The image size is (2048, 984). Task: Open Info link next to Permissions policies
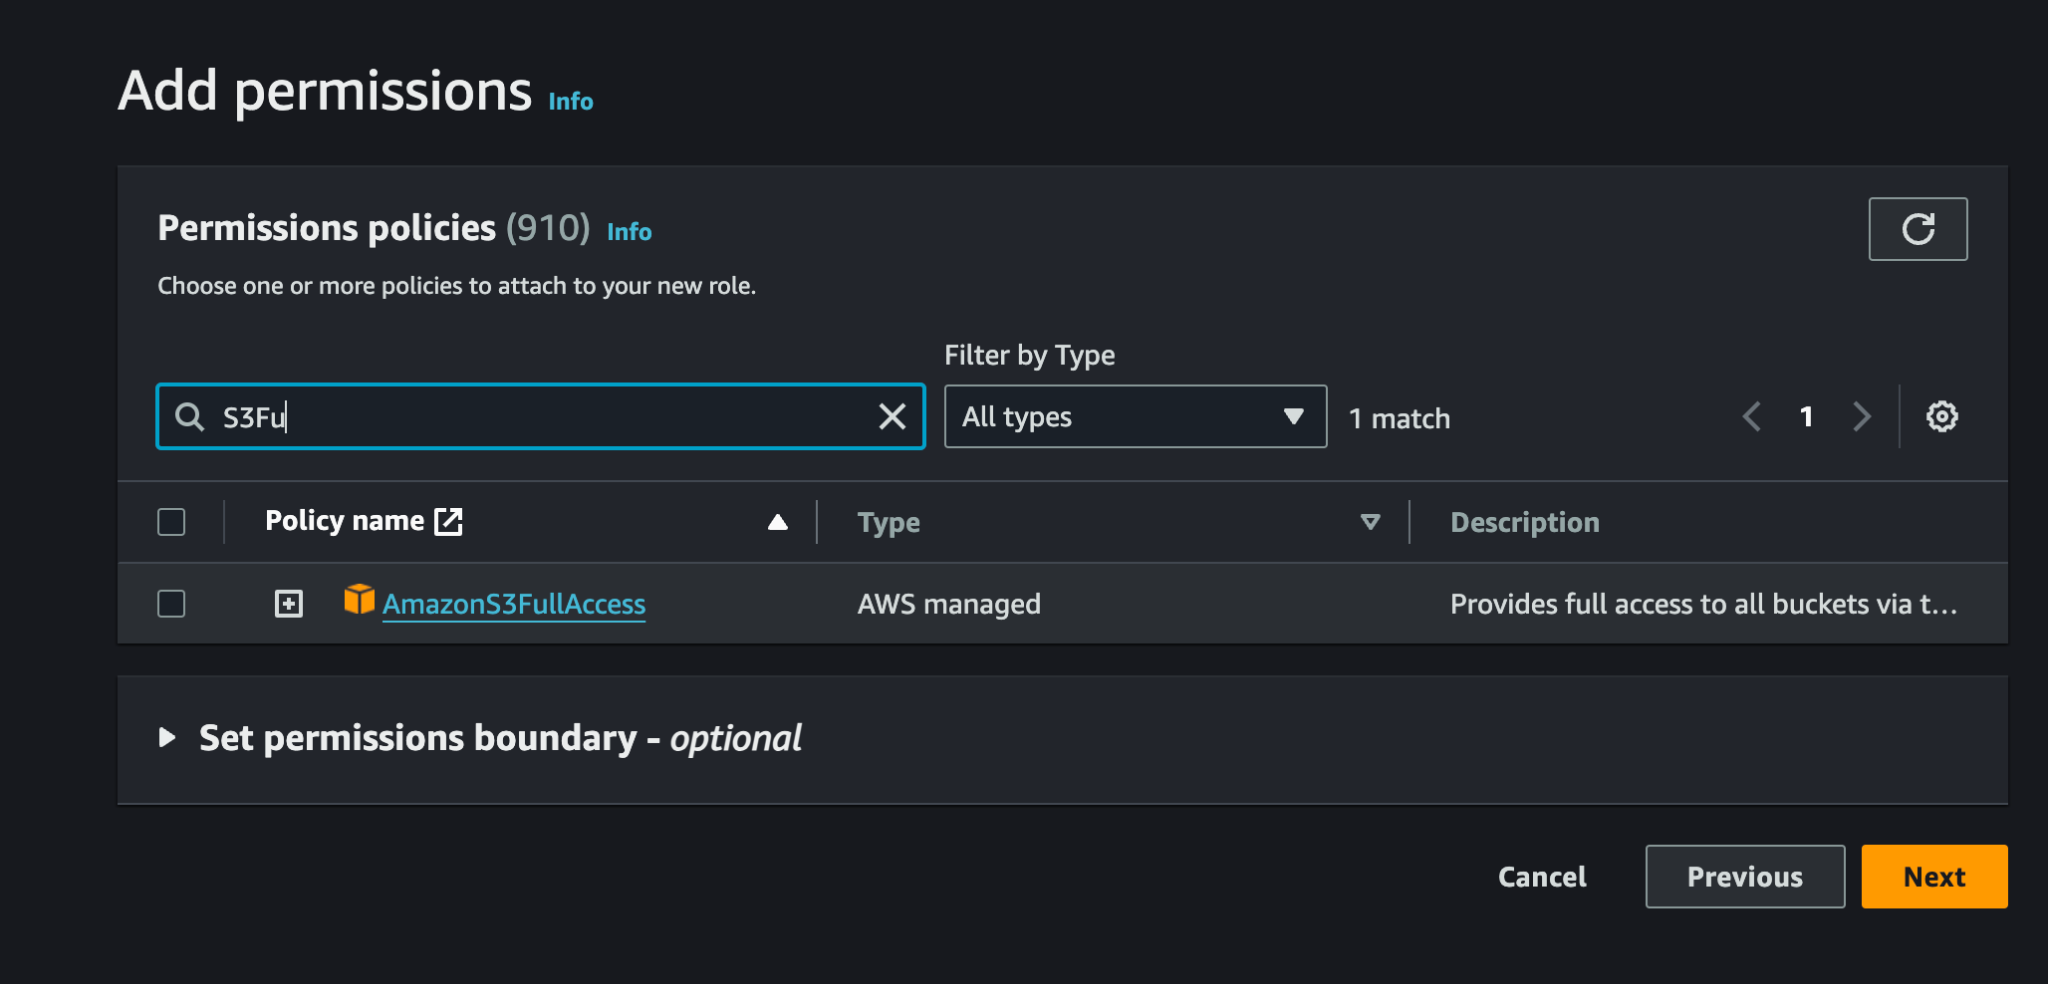pyautogui.click(x=629, y=231)
